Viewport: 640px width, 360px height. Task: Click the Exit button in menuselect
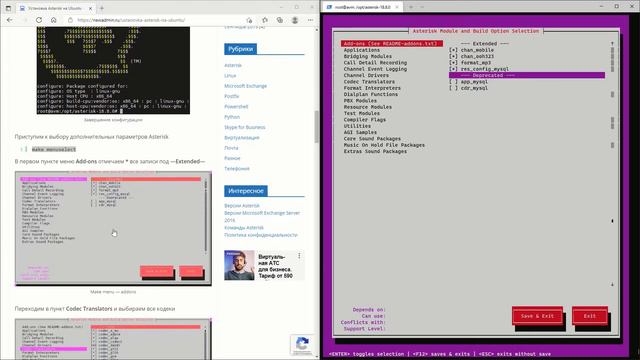[x=589, y=316]
